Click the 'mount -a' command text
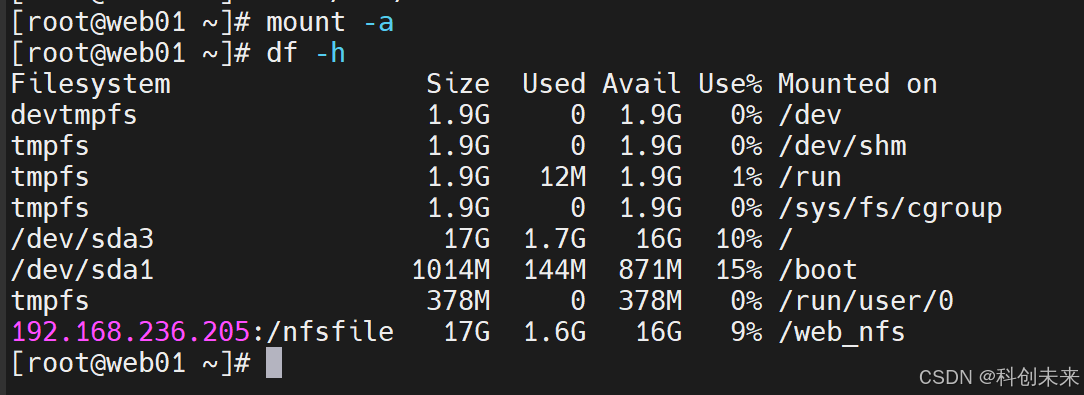 tap(330, 22)
